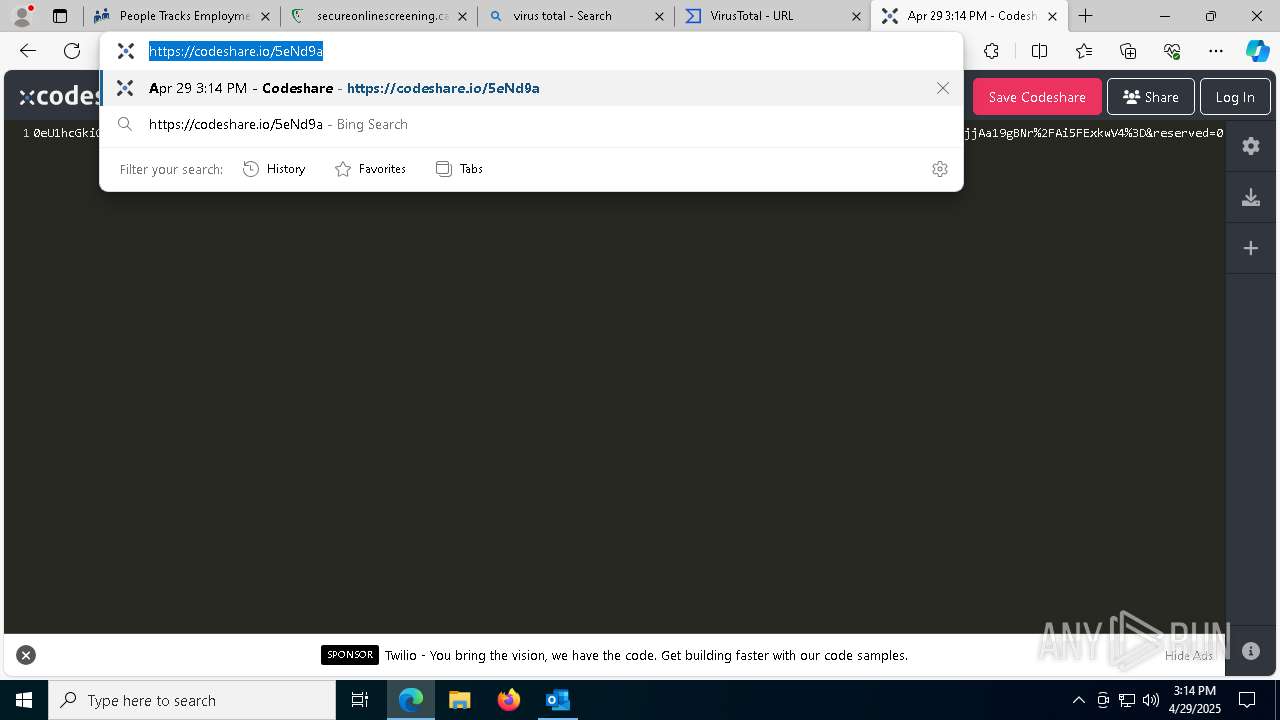Screen dimensions: 1280x720
Task: Click Save Codeshare button
Action: click(x=1037, y=97)
